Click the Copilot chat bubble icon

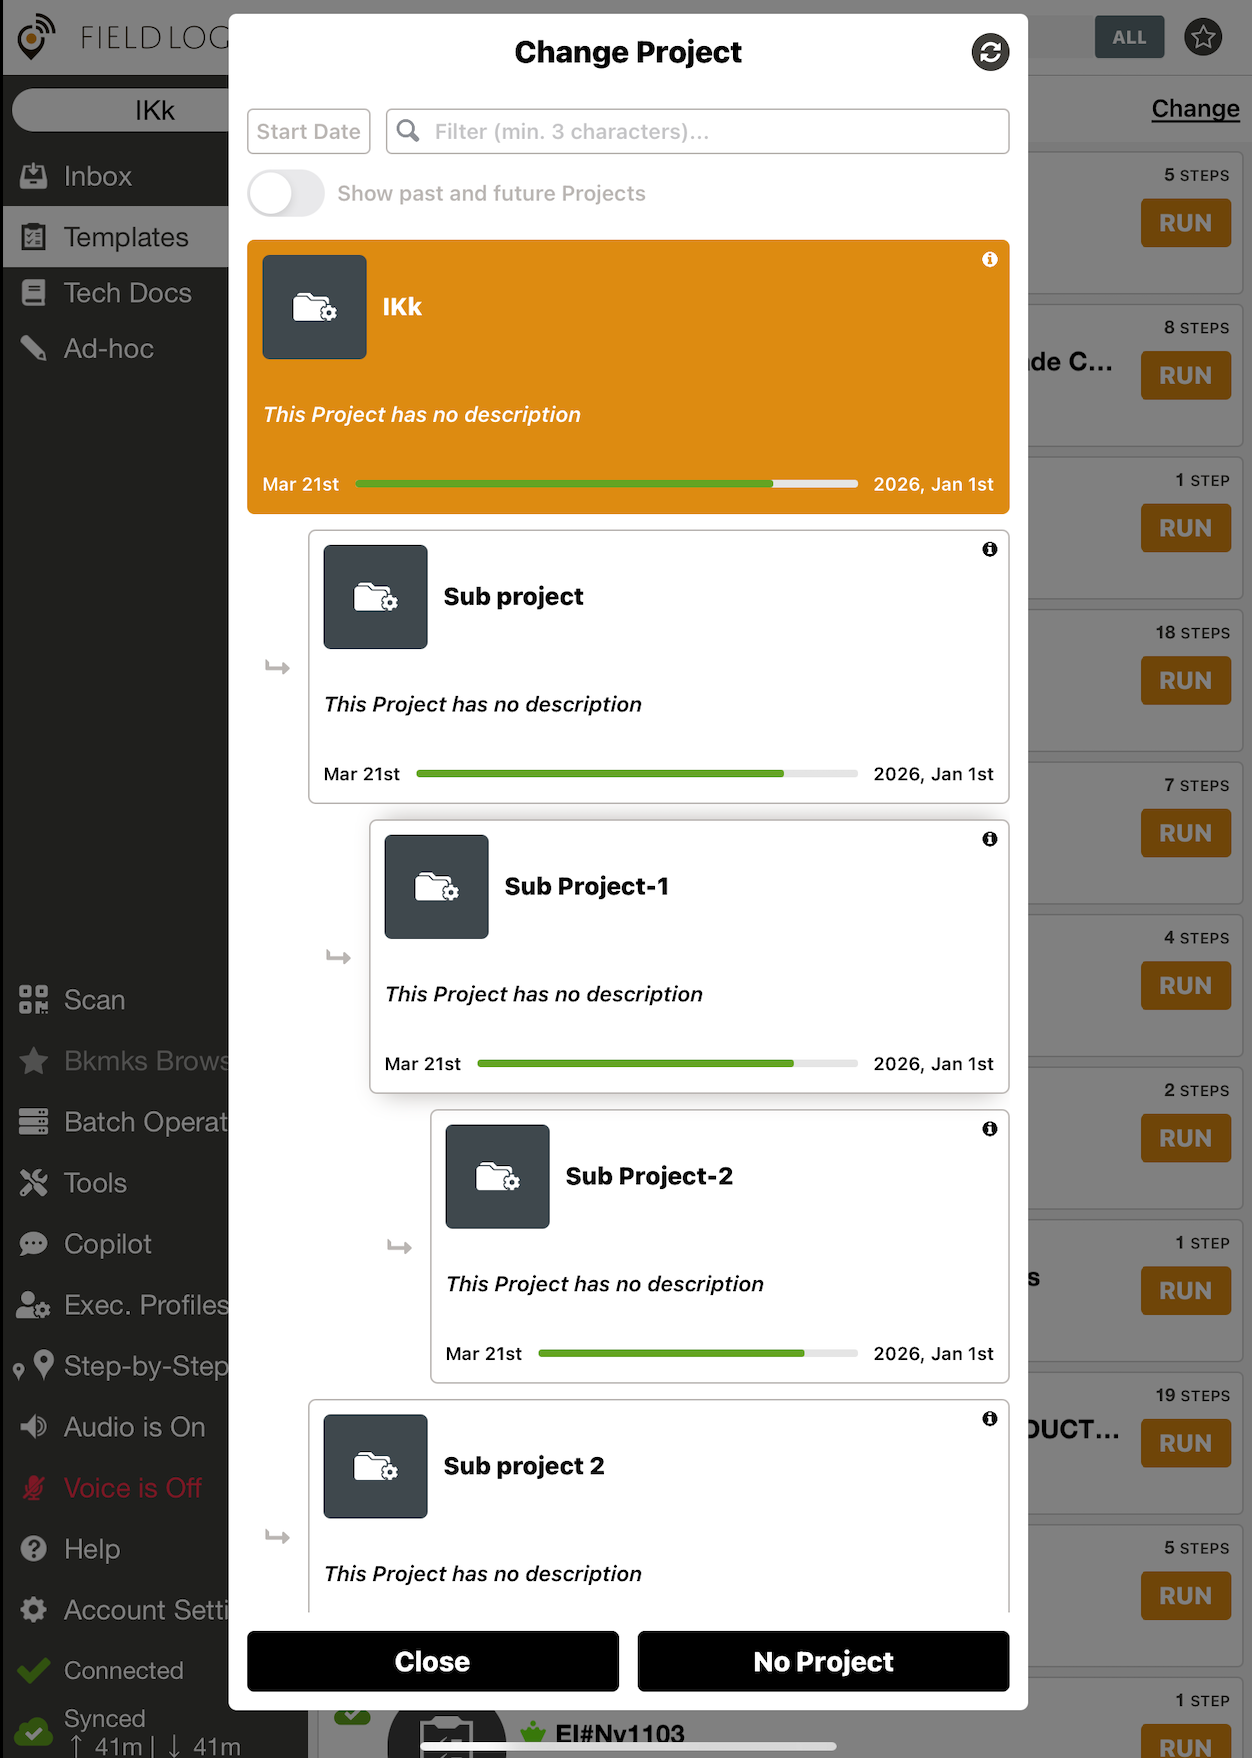[34, 1244]
